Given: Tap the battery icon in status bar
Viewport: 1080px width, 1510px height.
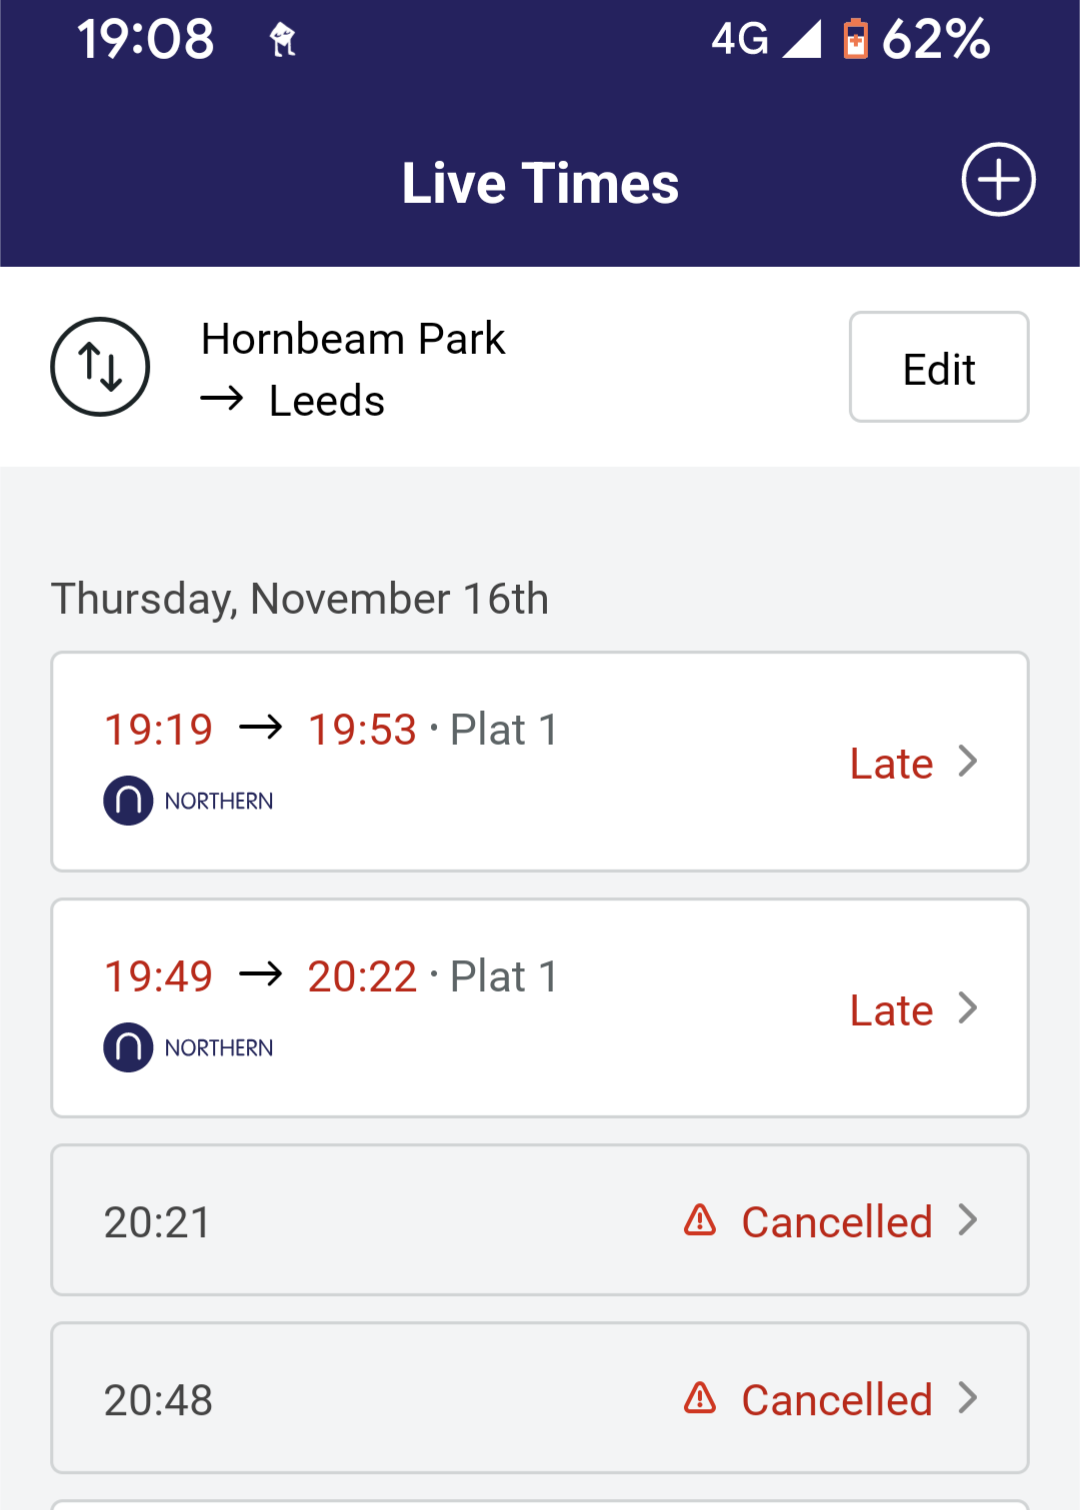Looking at the screenshot, I should pyautogui.click(x=855, y=40).
